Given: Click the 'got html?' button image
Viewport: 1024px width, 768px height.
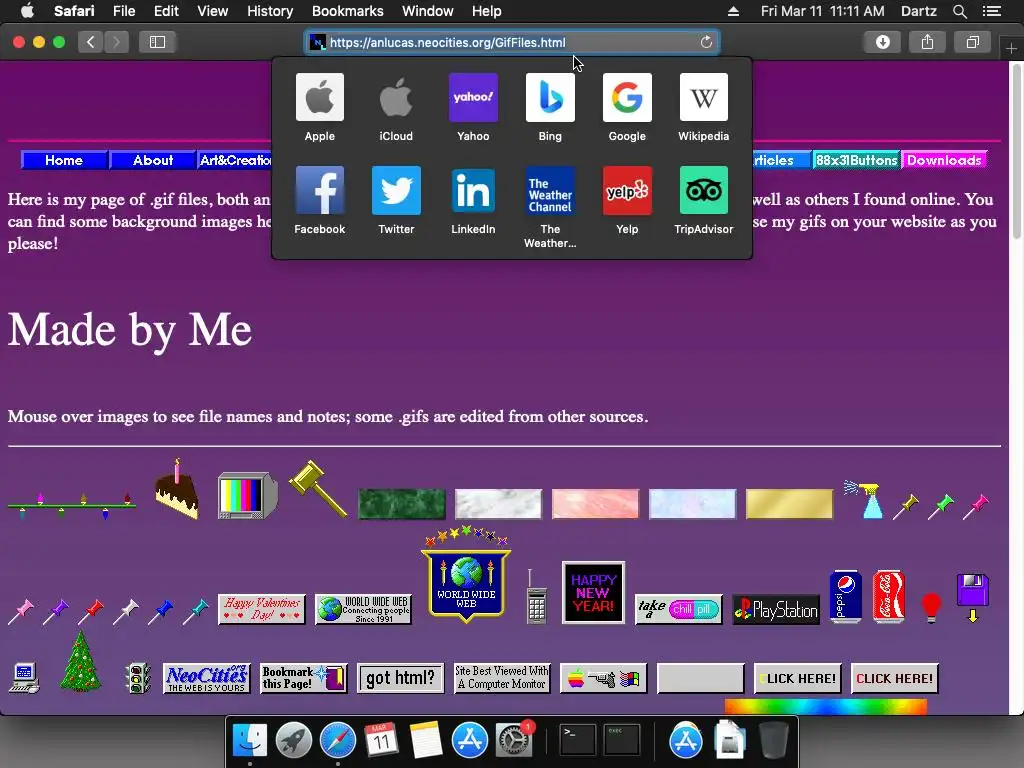Looking at the screenshot, I should (x=400, y=679).
